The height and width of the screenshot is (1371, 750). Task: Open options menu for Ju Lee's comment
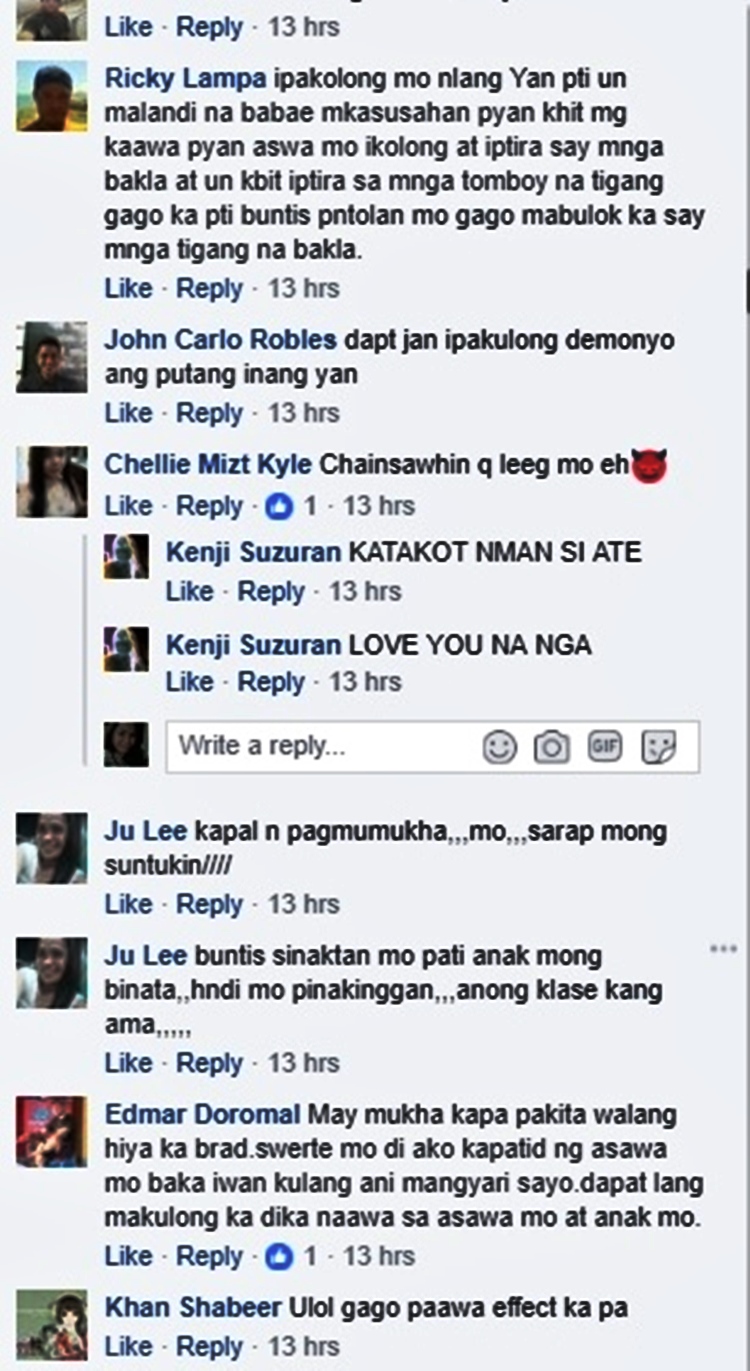[x=724, y=948]
